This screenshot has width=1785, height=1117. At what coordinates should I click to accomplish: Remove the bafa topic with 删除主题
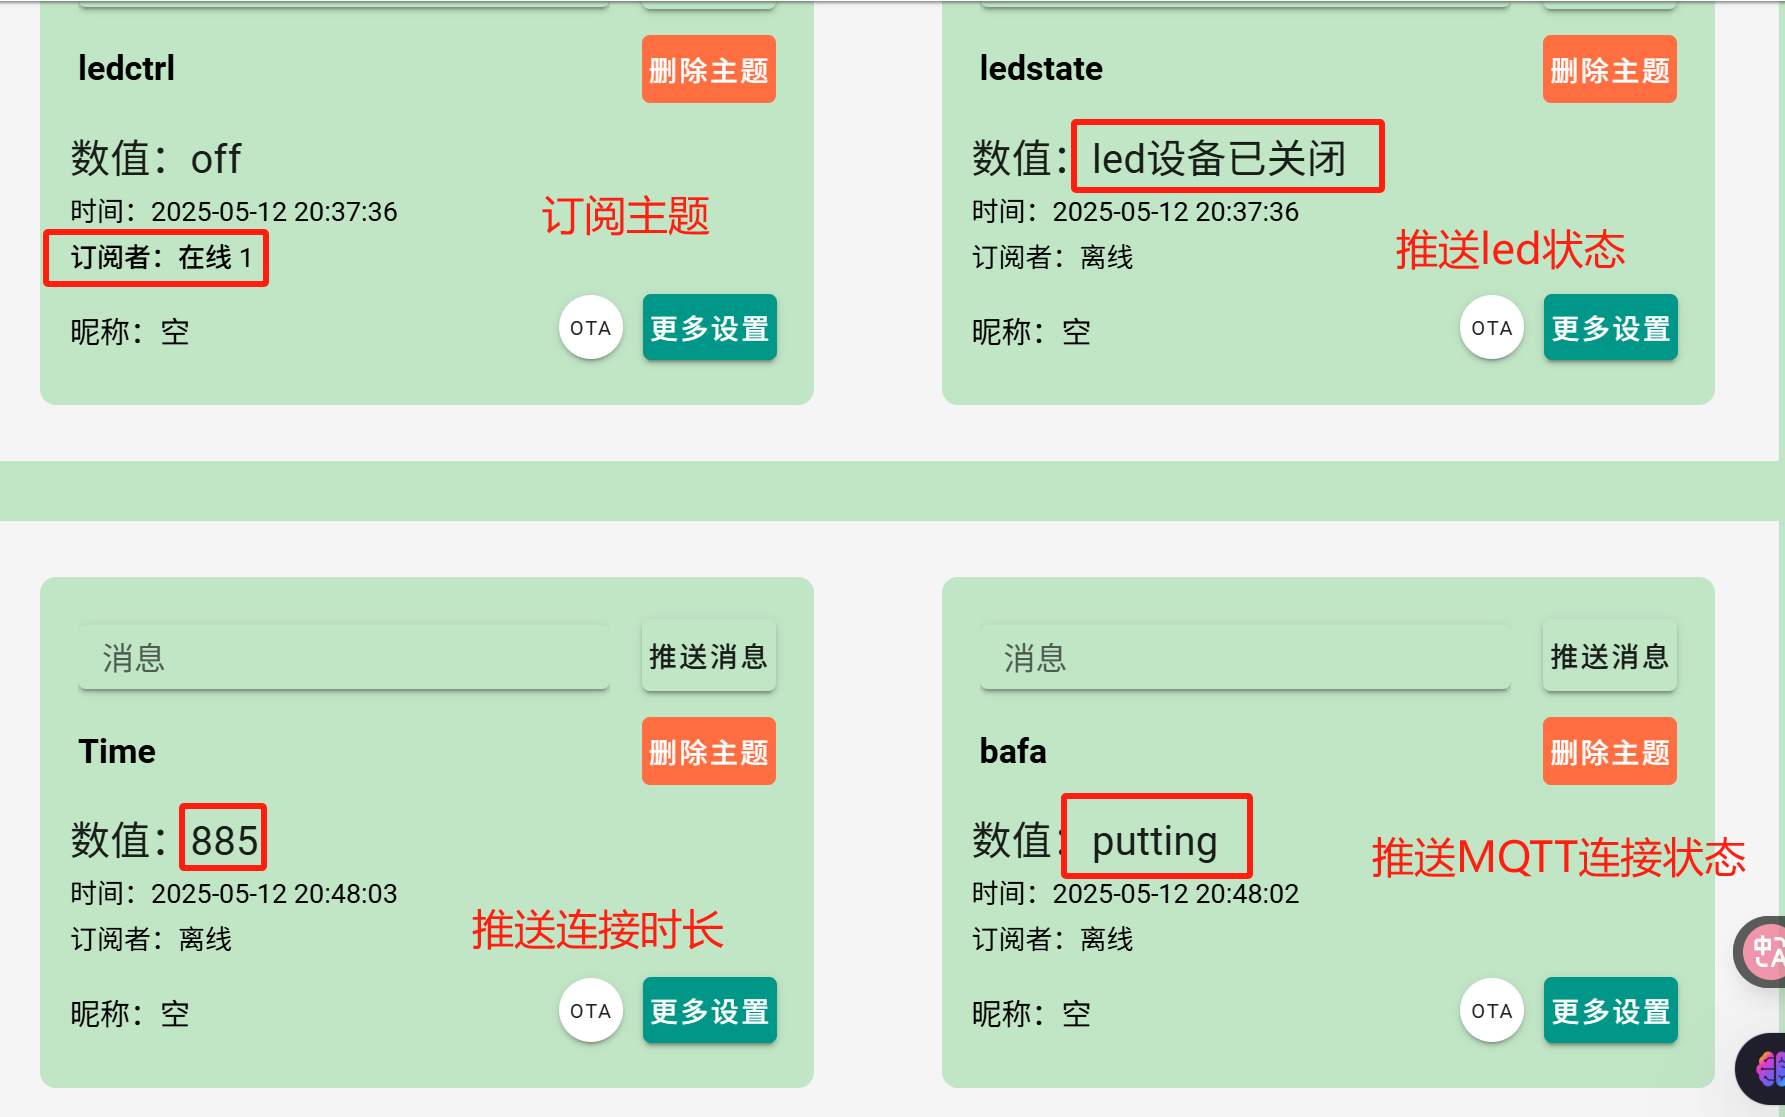[x=1609, y=752]
